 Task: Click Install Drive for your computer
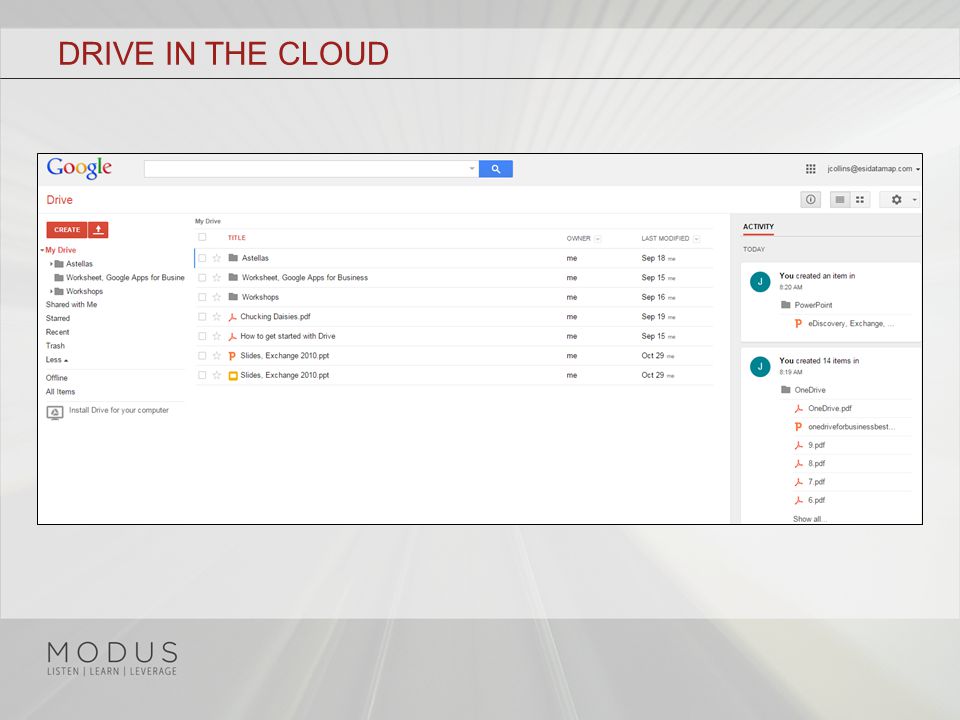[x=119, y=410]
